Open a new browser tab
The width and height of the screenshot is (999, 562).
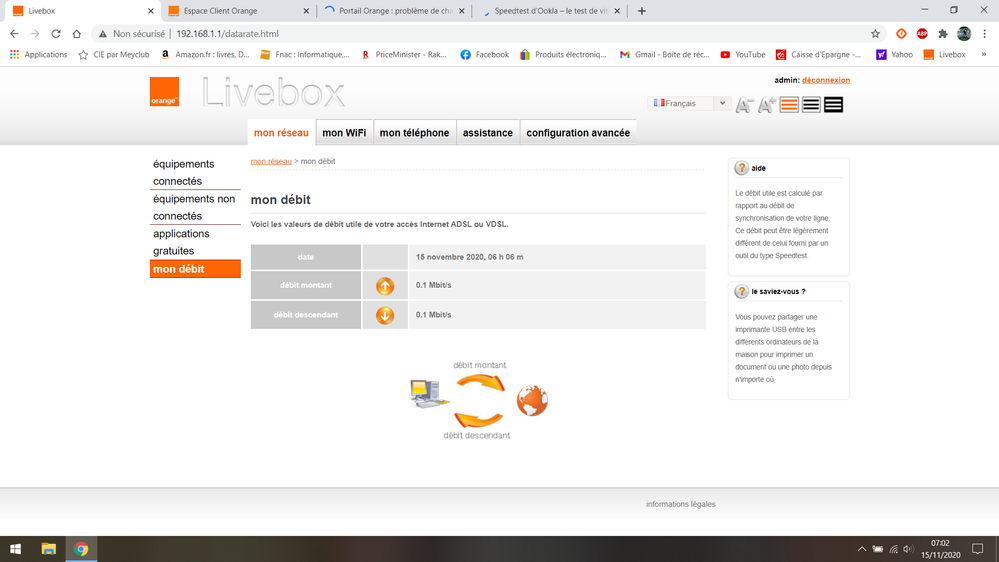(642, 11)
